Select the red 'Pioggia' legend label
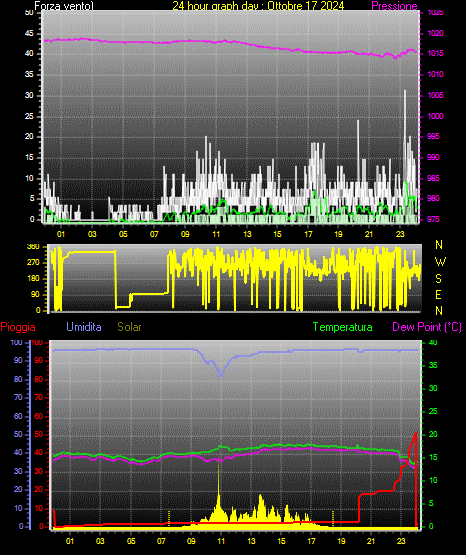Viewport: 466px width, 555px height. [18, 327]
